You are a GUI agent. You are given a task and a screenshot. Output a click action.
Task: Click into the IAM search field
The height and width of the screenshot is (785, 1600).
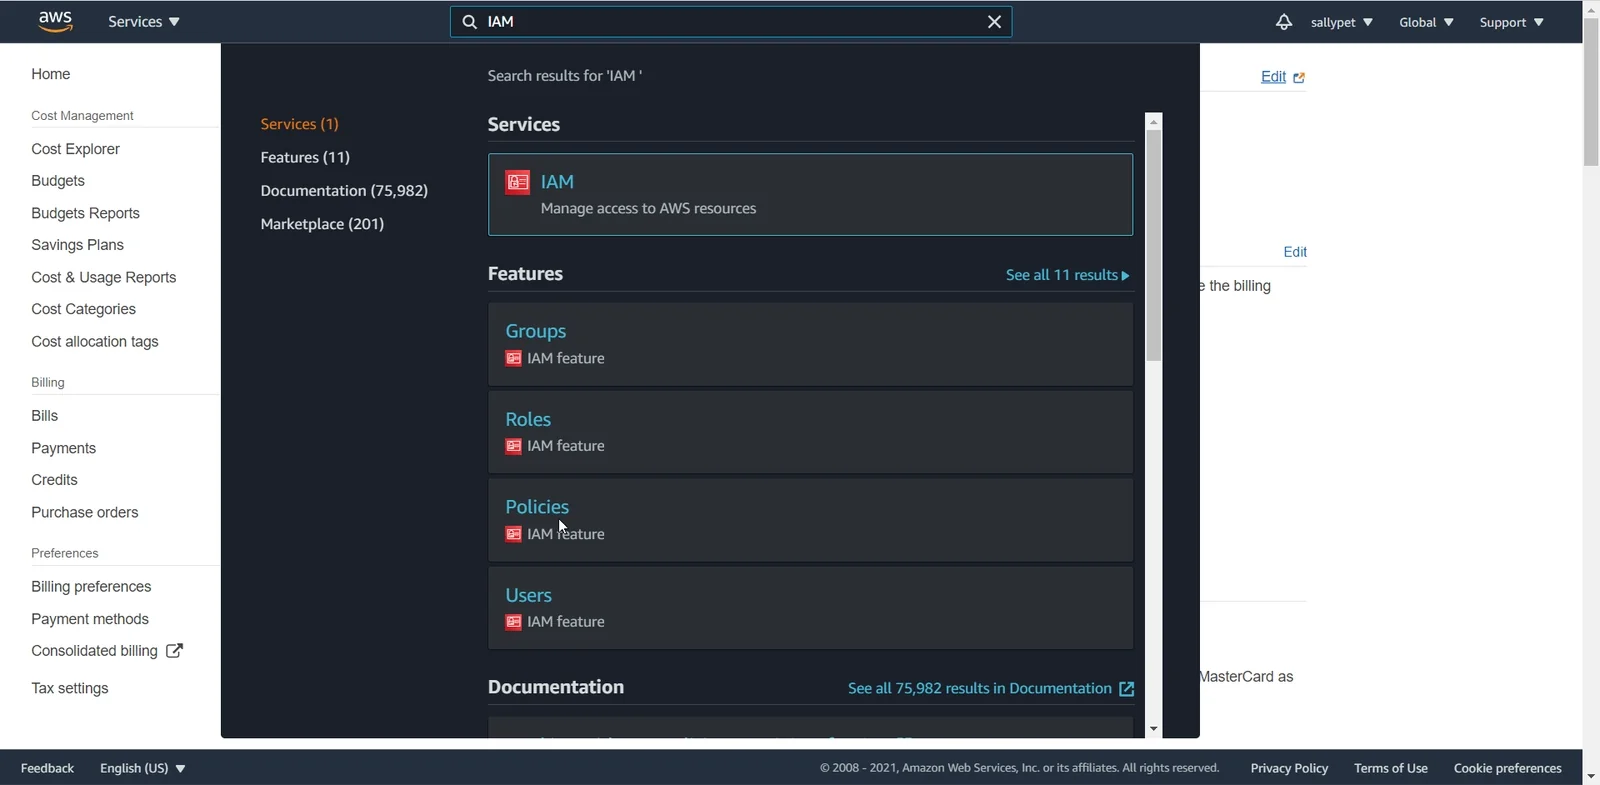pyautogui.click(x=731, y=22)
